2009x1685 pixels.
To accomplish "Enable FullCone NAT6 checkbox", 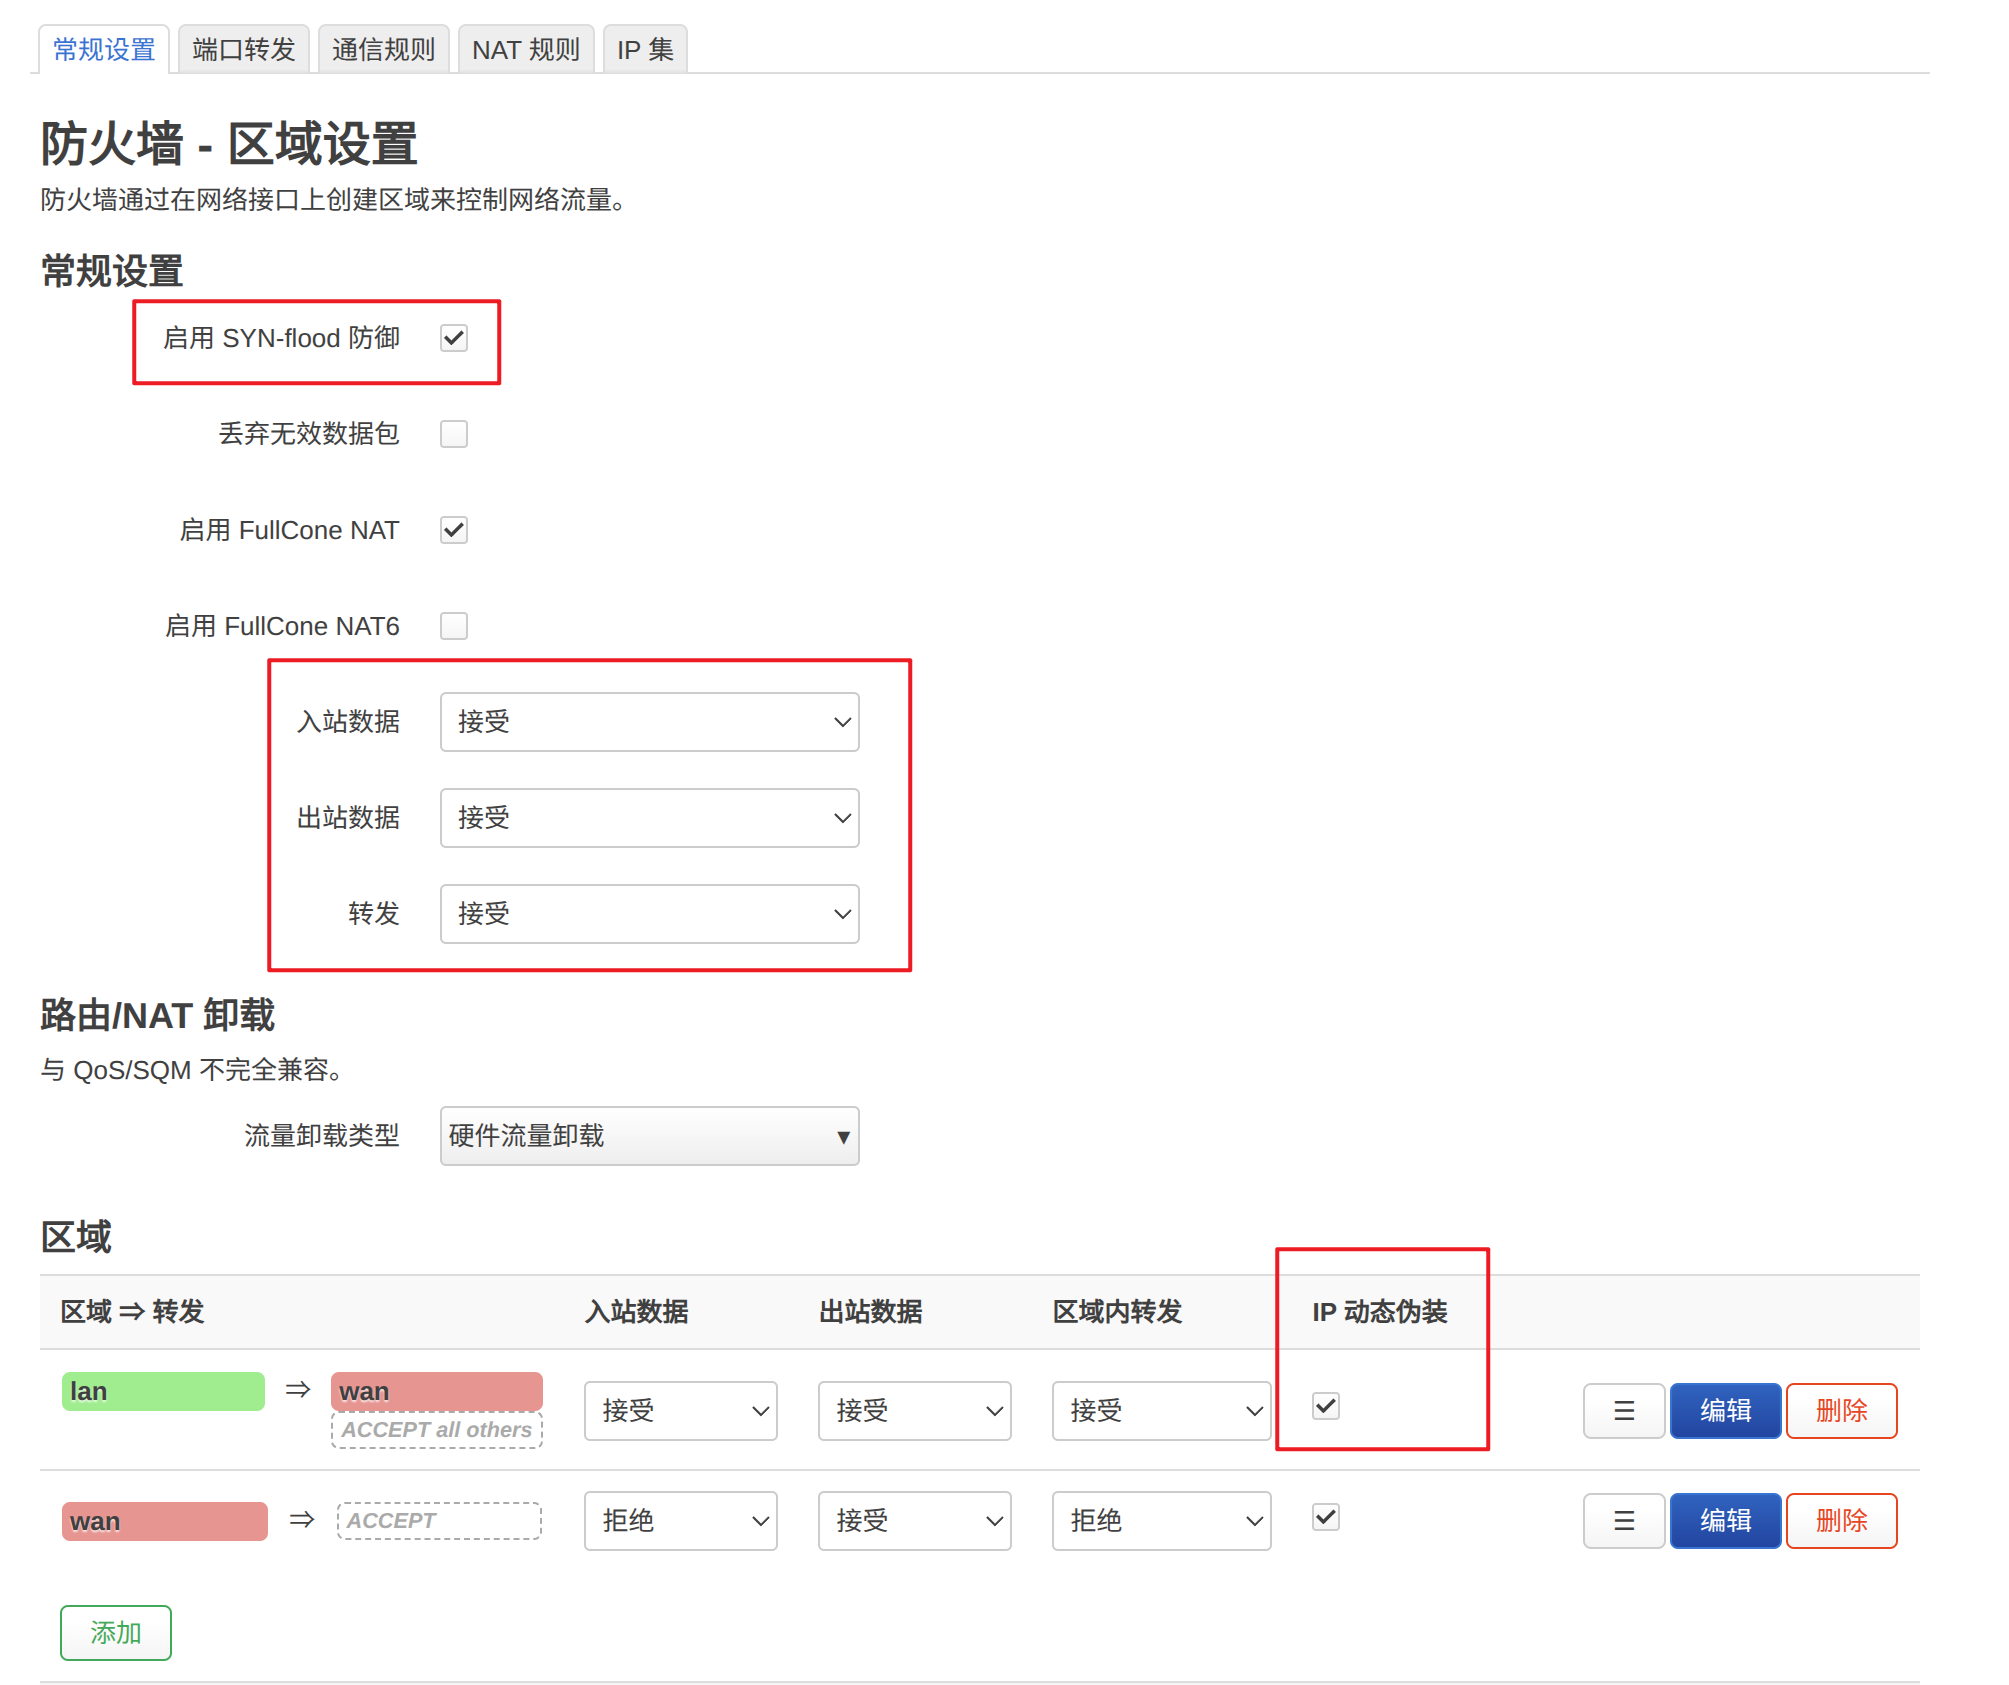I will [454, 626].
